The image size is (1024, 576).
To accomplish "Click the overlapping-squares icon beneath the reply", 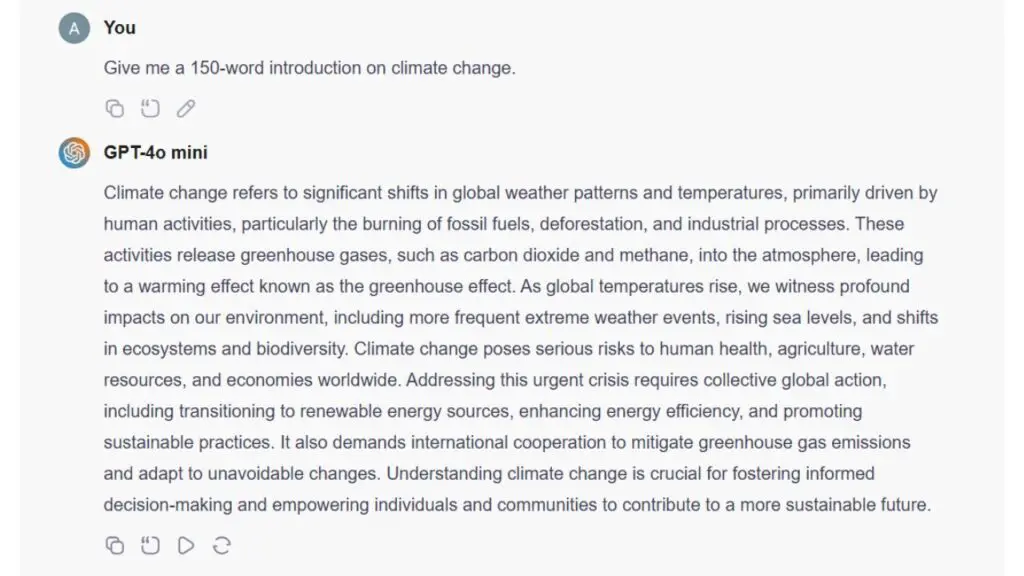I will (x=114, y=546).
